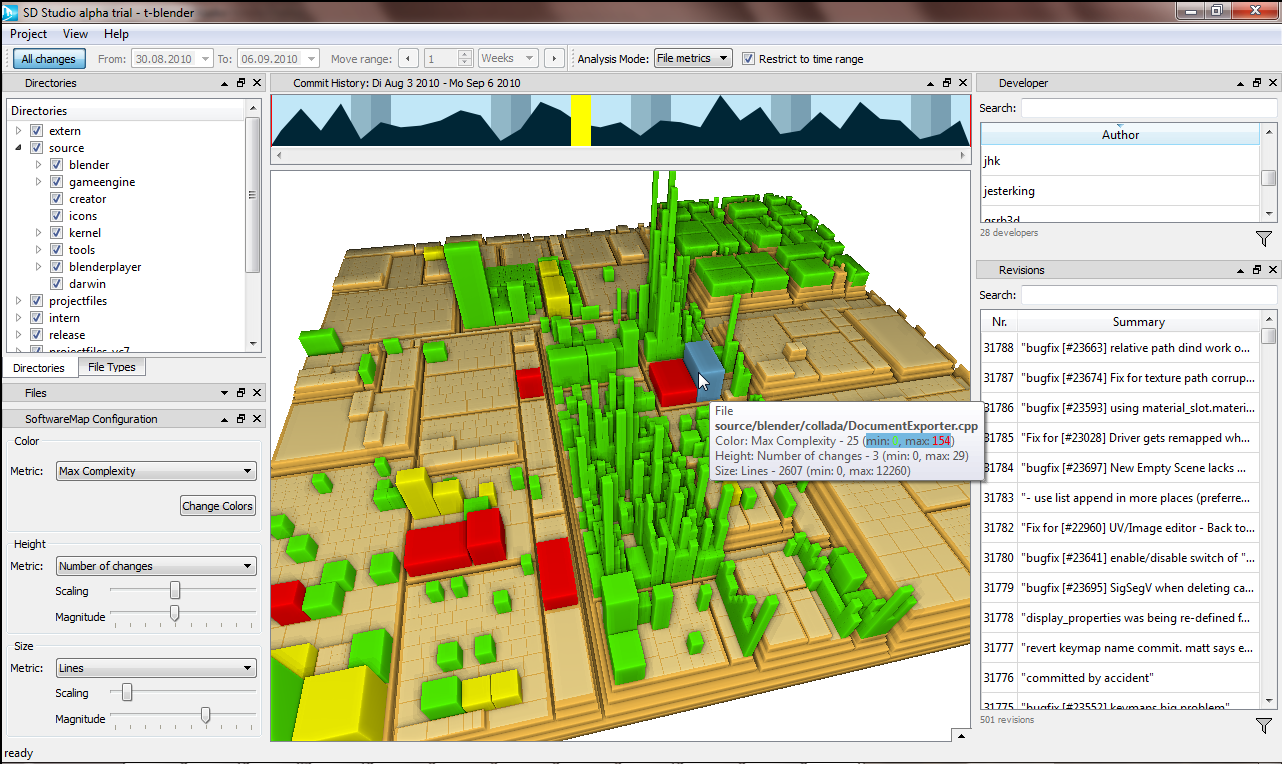Collapse the Files panel

coord(225,393)
